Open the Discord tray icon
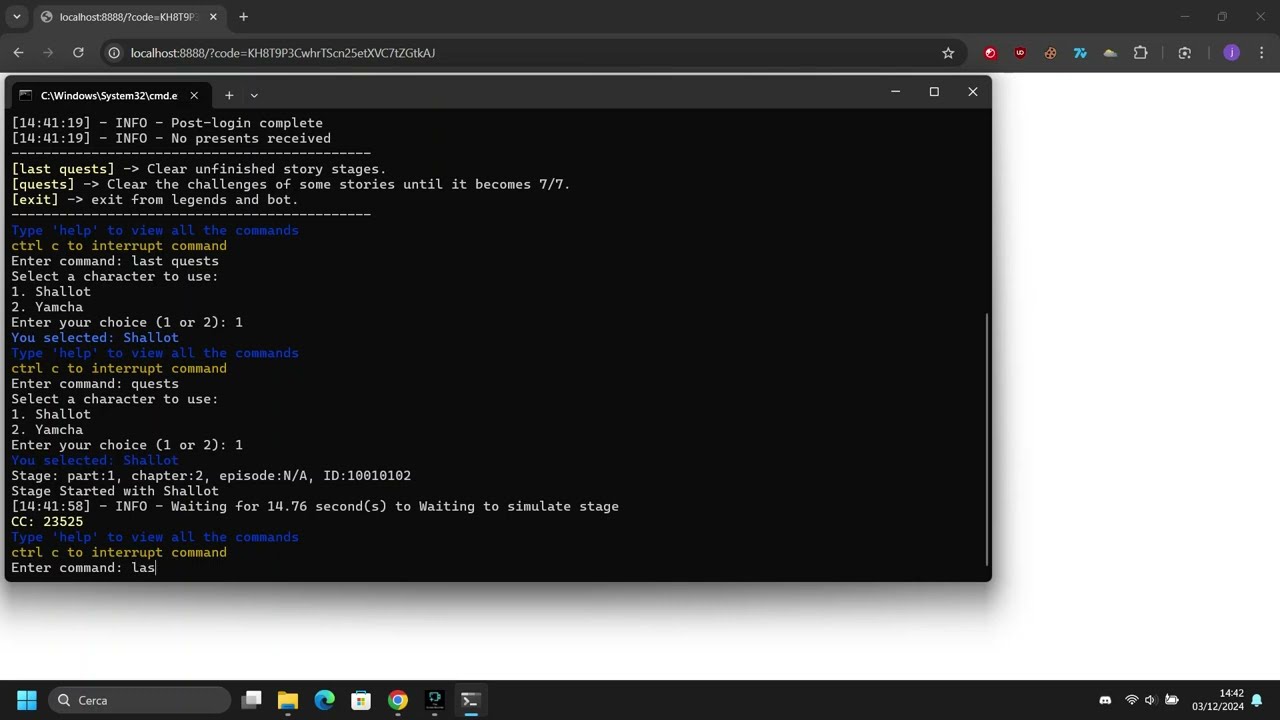The image size is (1280, 720). click(x=1105, y=700)
